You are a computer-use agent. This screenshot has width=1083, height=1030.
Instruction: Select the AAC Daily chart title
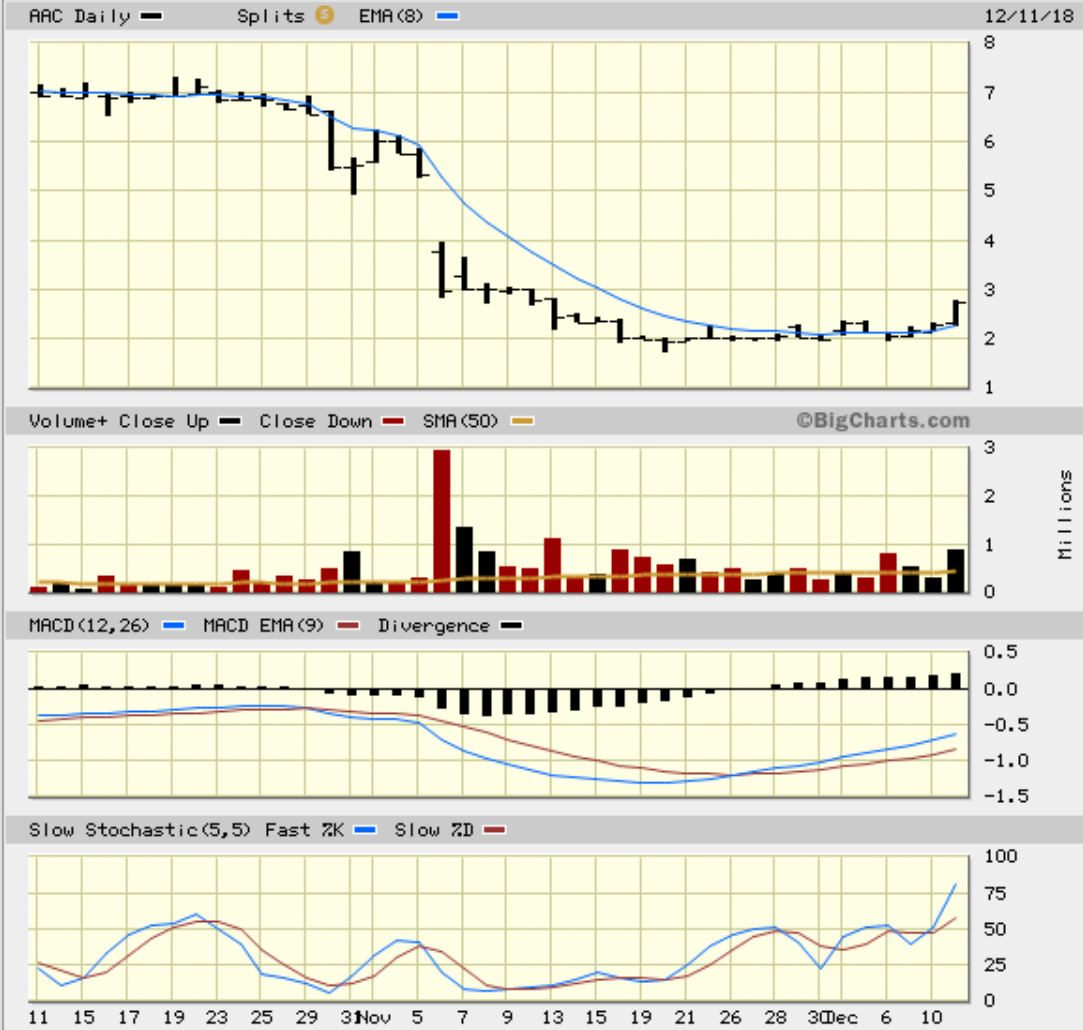click(80, 17)
